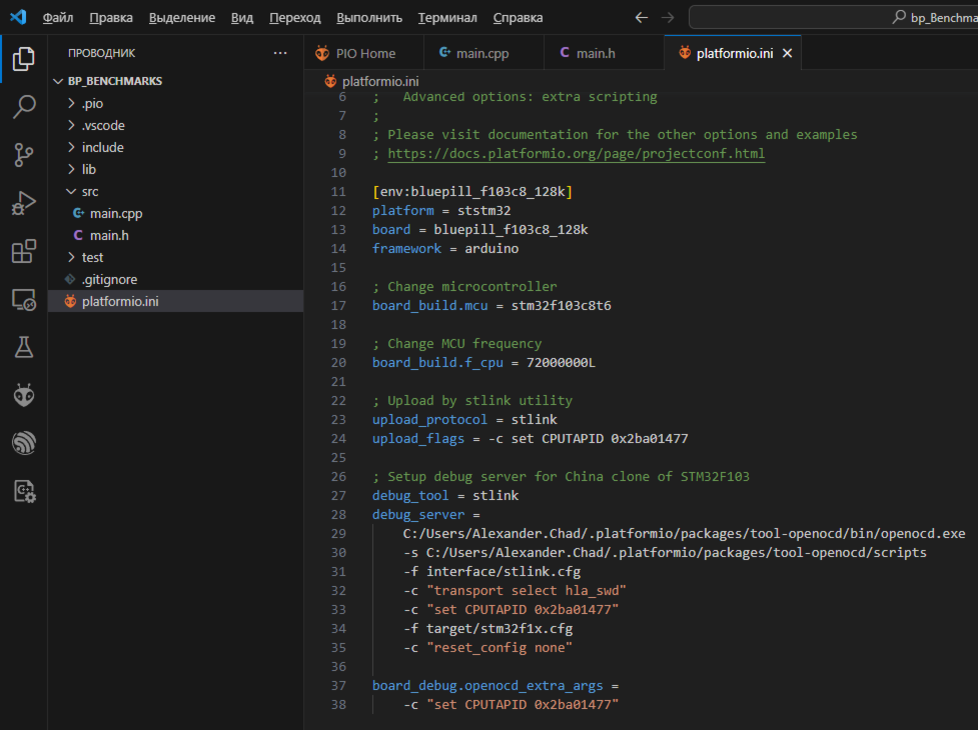The height and width of the screenshot is (730, 978).
Task: Switch to the main.cpp tab
Action: pyautogui.click(x=483, y=53)
